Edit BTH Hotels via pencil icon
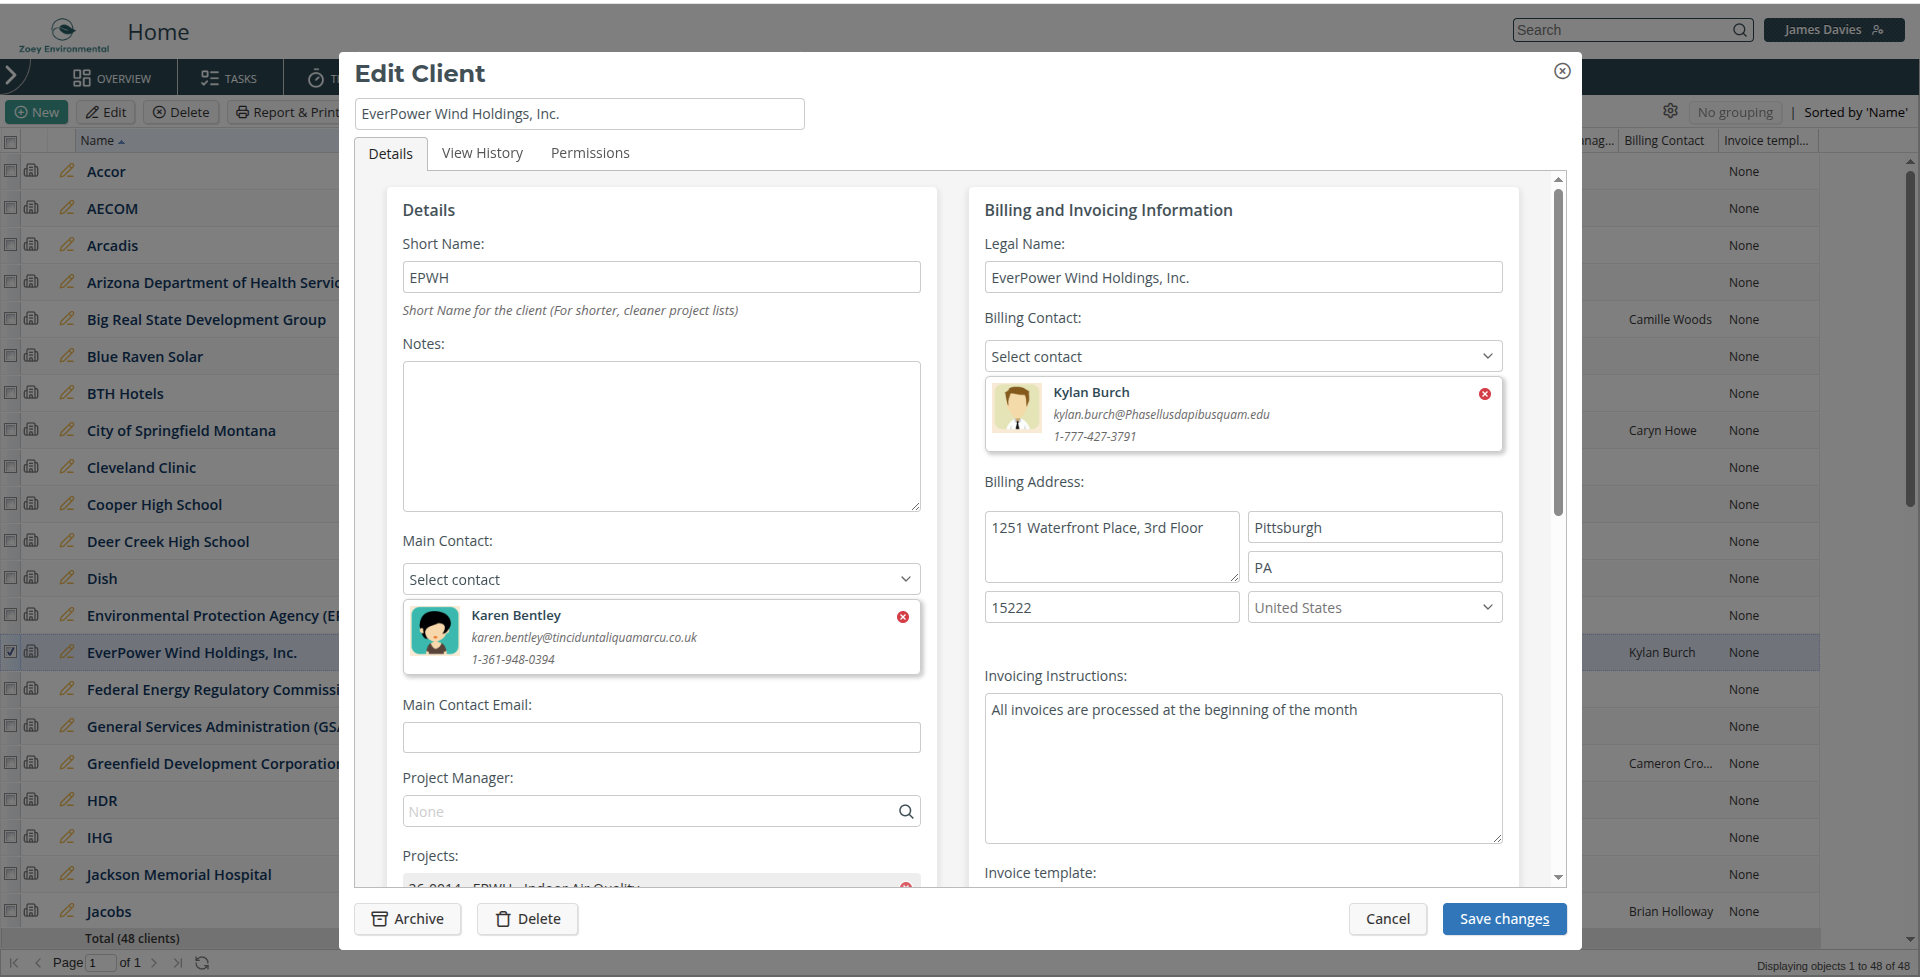 tap(67, 393)
